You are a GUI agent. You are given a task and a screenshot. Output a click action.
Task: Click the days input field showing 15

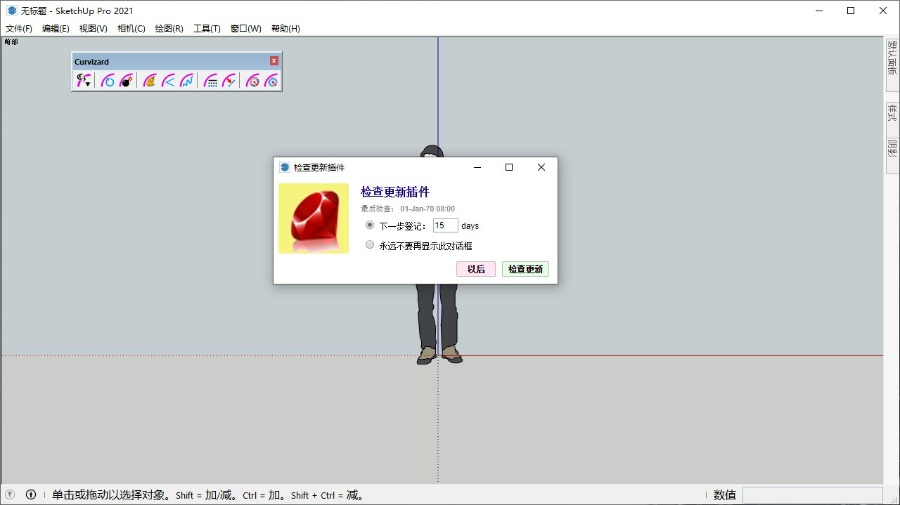pos(445,226)
